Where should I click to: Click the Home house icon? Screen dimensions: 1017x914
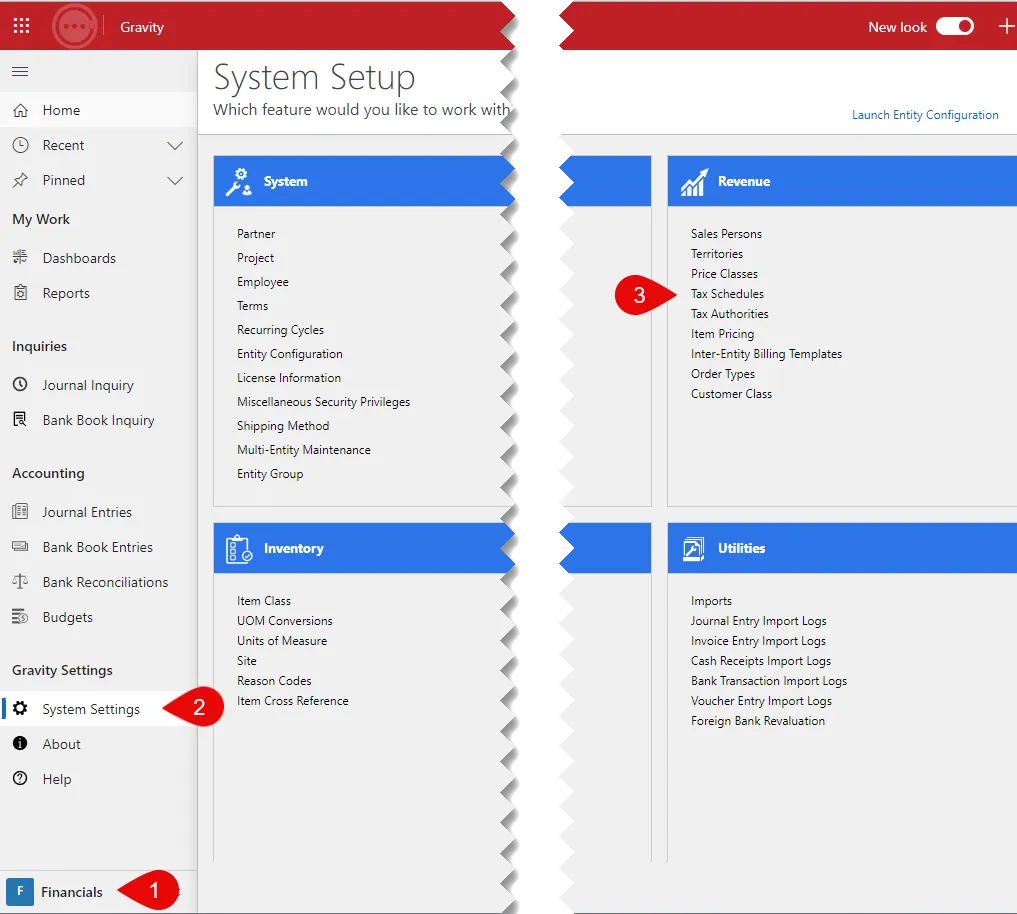click(21, 110)
